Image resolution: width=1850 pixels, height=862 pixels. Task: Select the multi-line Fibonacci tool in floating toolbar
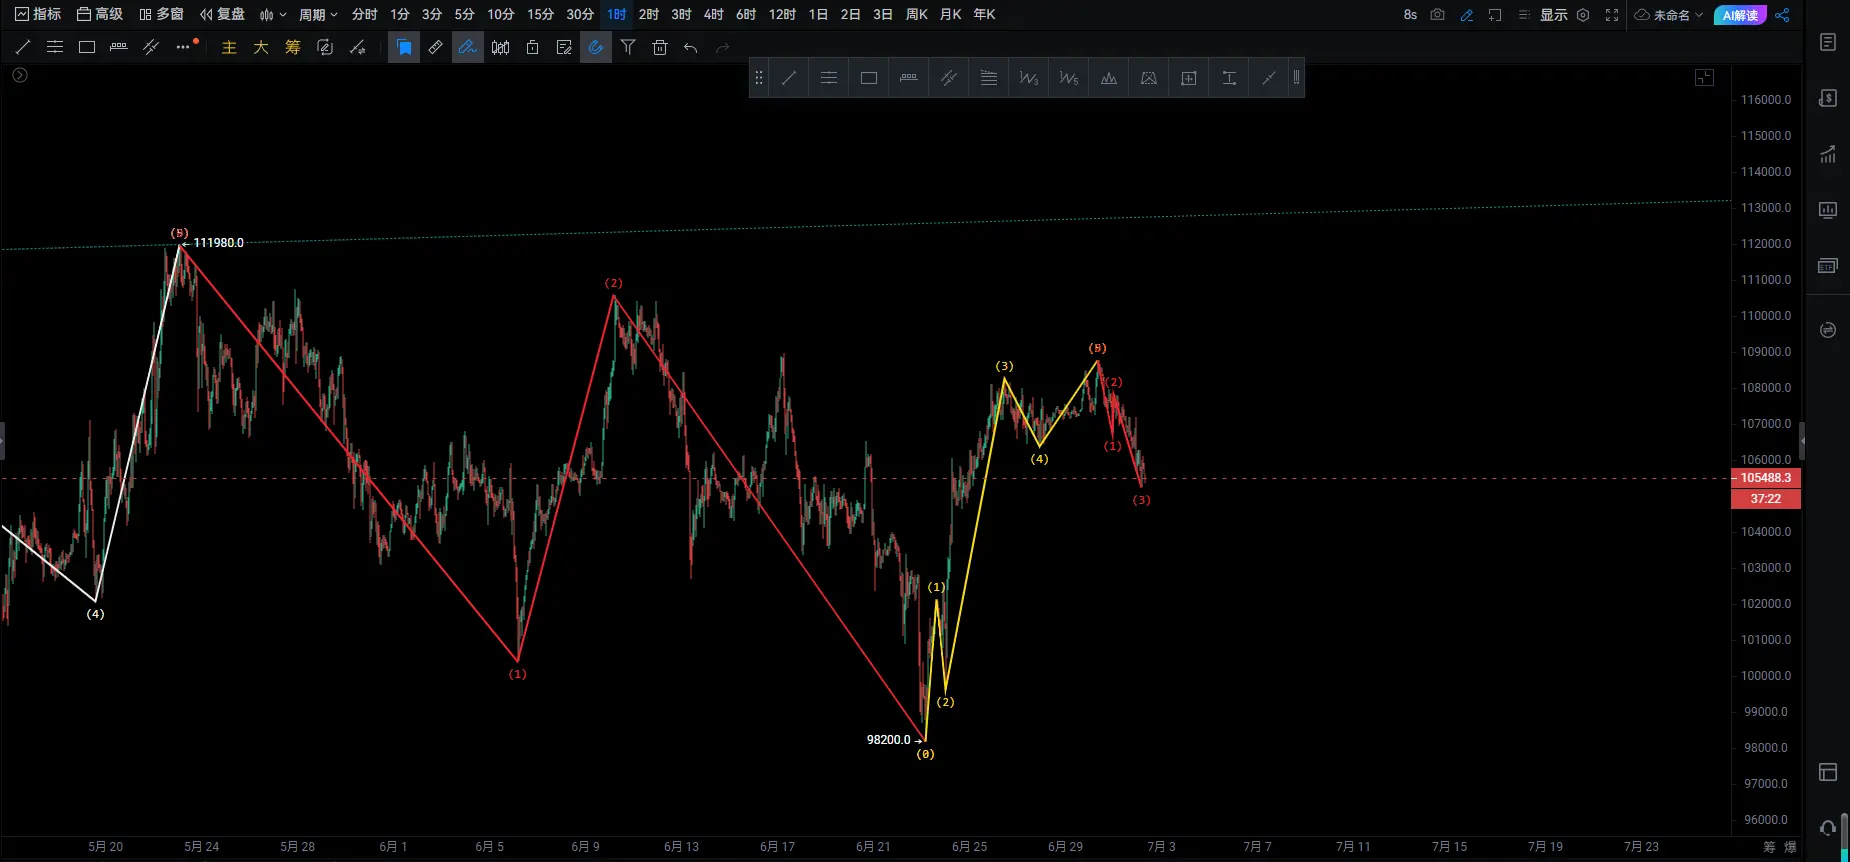click(989, 78)
